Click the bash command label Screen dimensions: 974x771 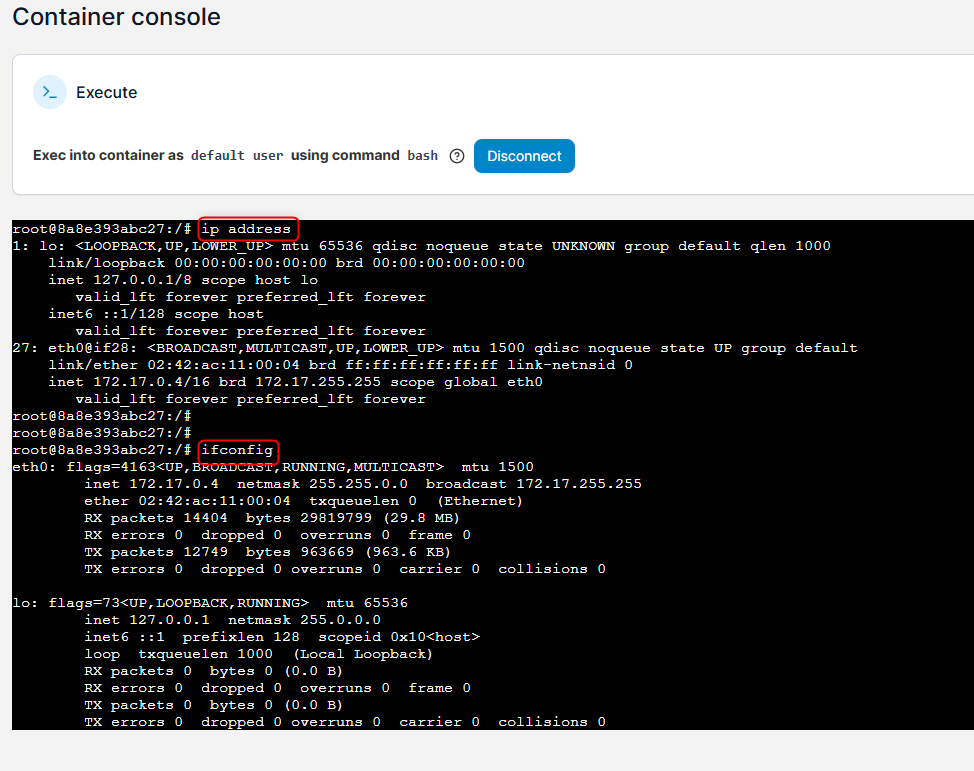tap(421, 155)
